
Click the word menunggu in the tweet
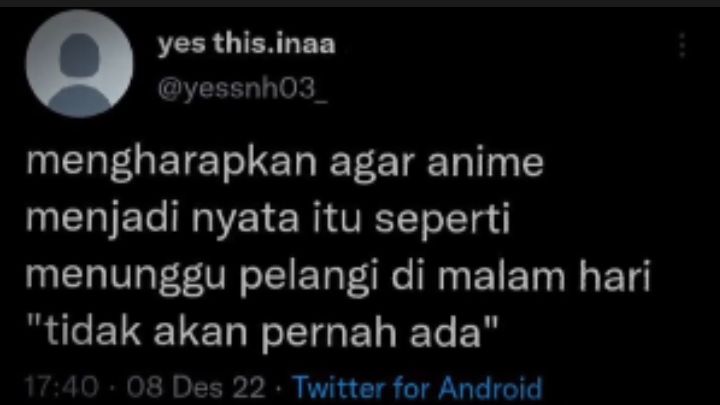click(x=126, y=277)
